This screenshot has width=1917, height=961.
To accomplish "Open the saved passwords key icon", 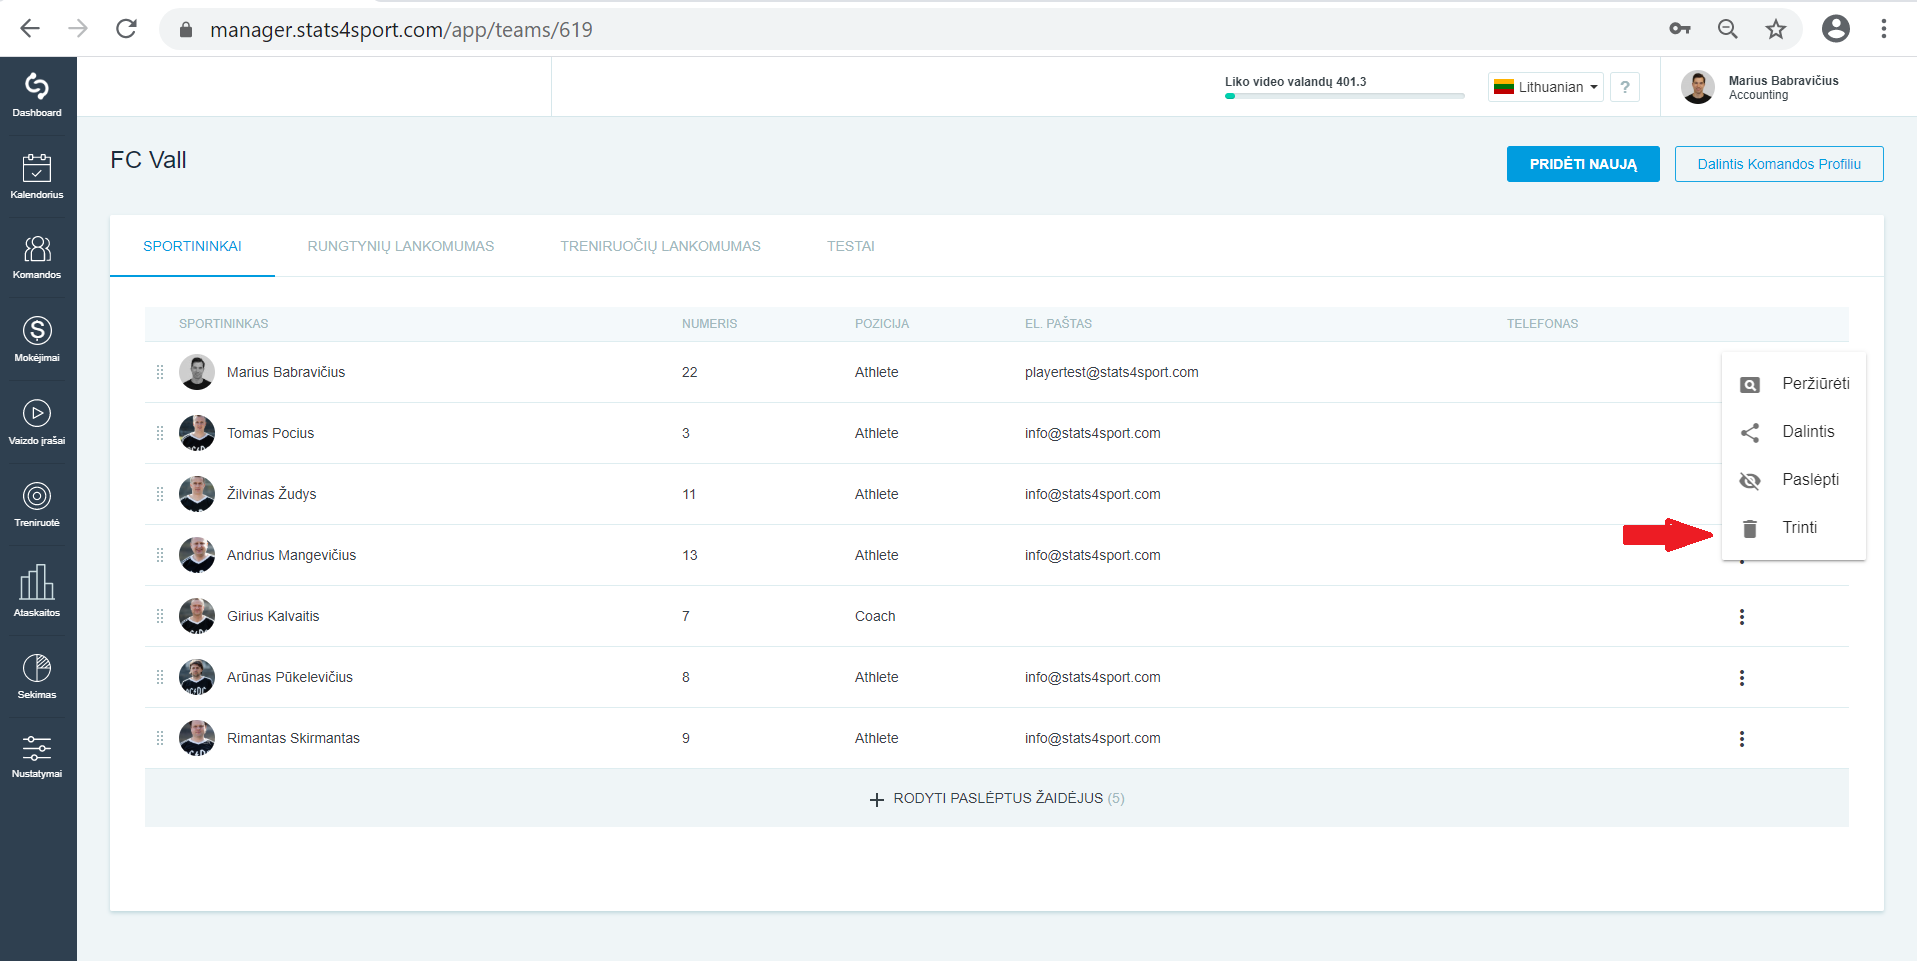I will 1680,29.
